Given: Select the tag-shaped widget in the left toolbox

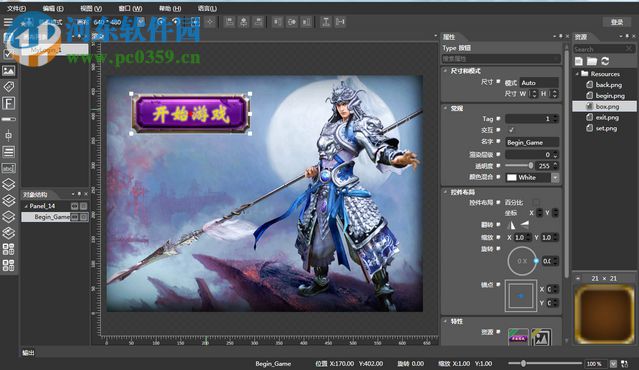Looking at the screenshot, I should coord(9,86).
